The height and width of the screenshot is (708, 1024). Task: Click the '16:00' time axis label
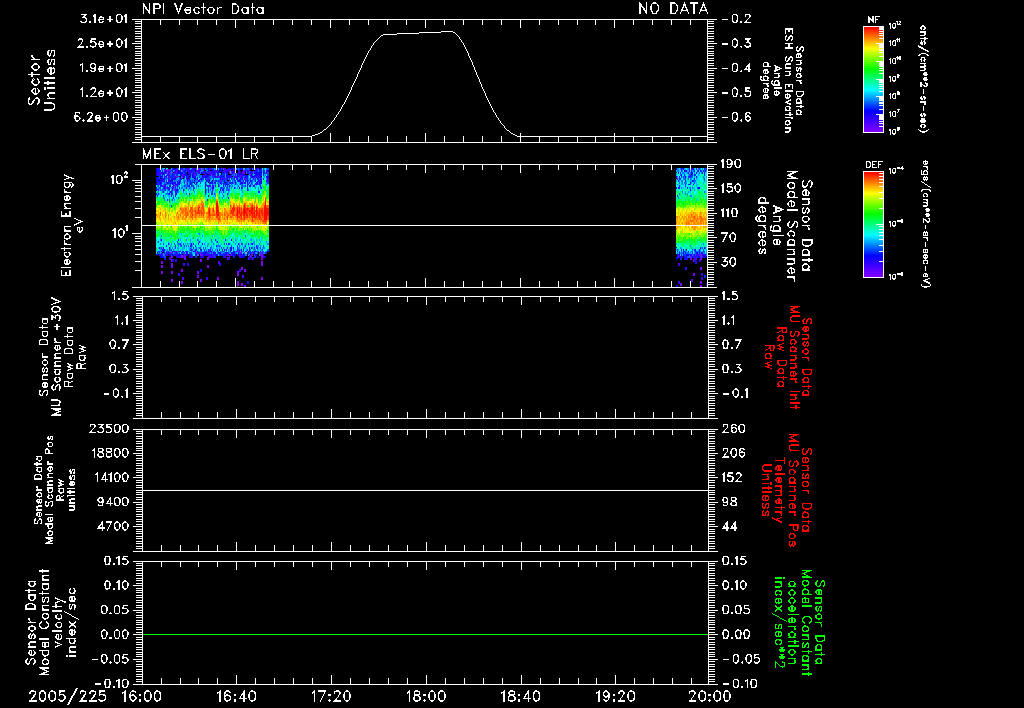pos(142,696)
